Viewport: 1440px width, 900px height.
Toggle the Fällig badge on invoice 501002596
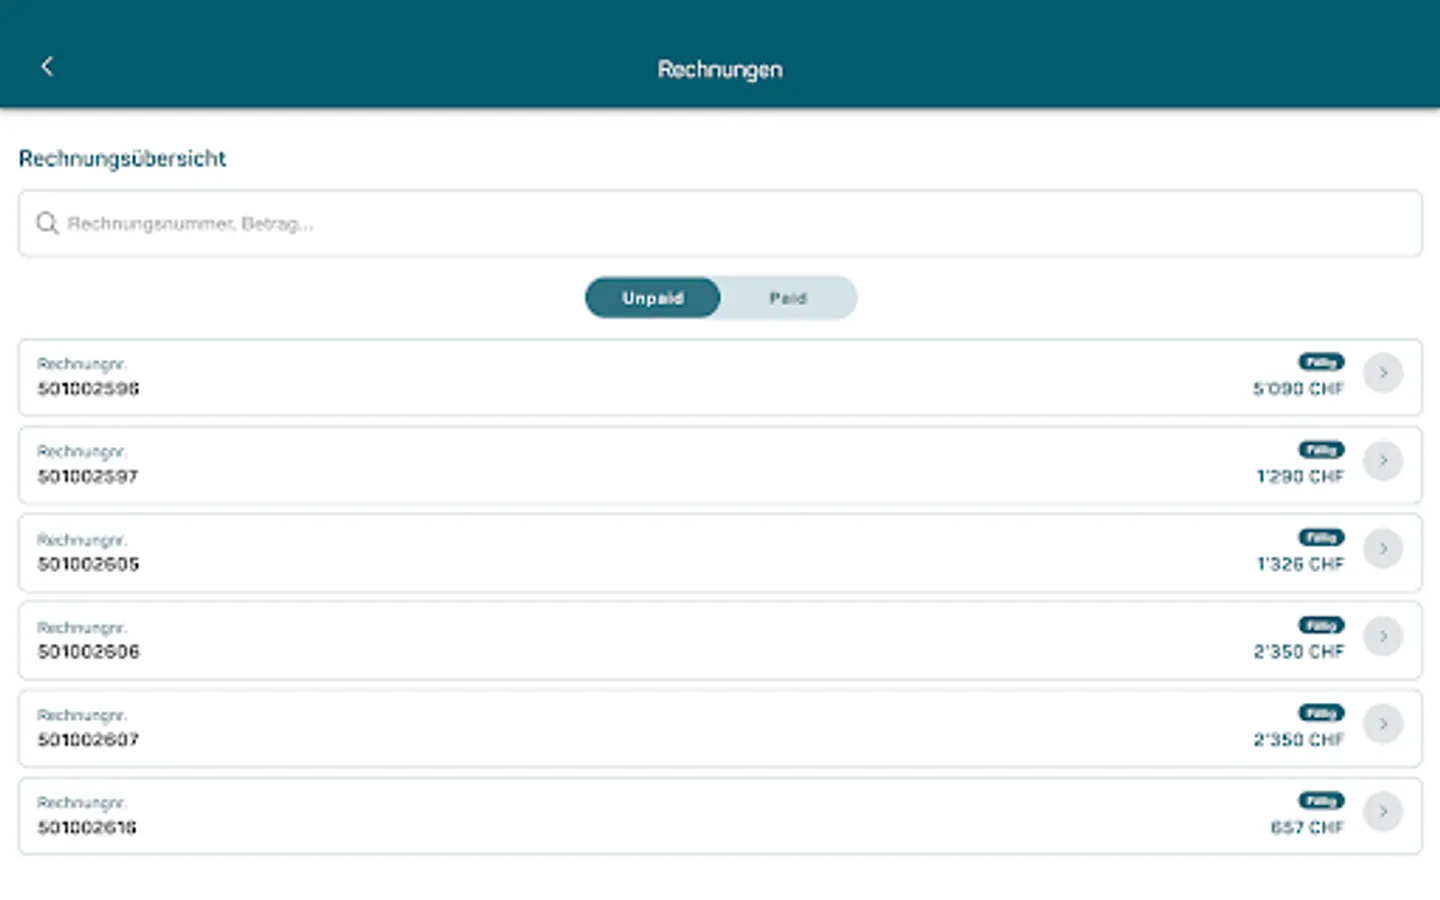coord(1321,362)
